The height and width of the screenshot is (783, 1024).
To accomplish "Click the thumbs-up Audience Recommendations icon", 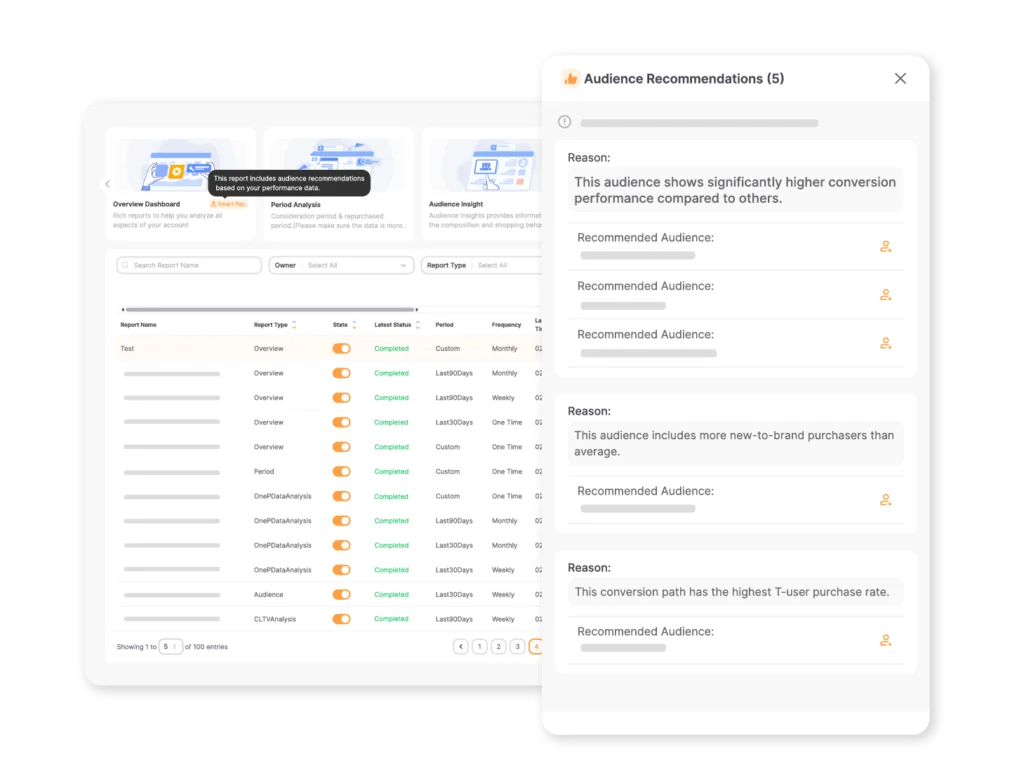I will pyautogui.click(x=570, y=79).
